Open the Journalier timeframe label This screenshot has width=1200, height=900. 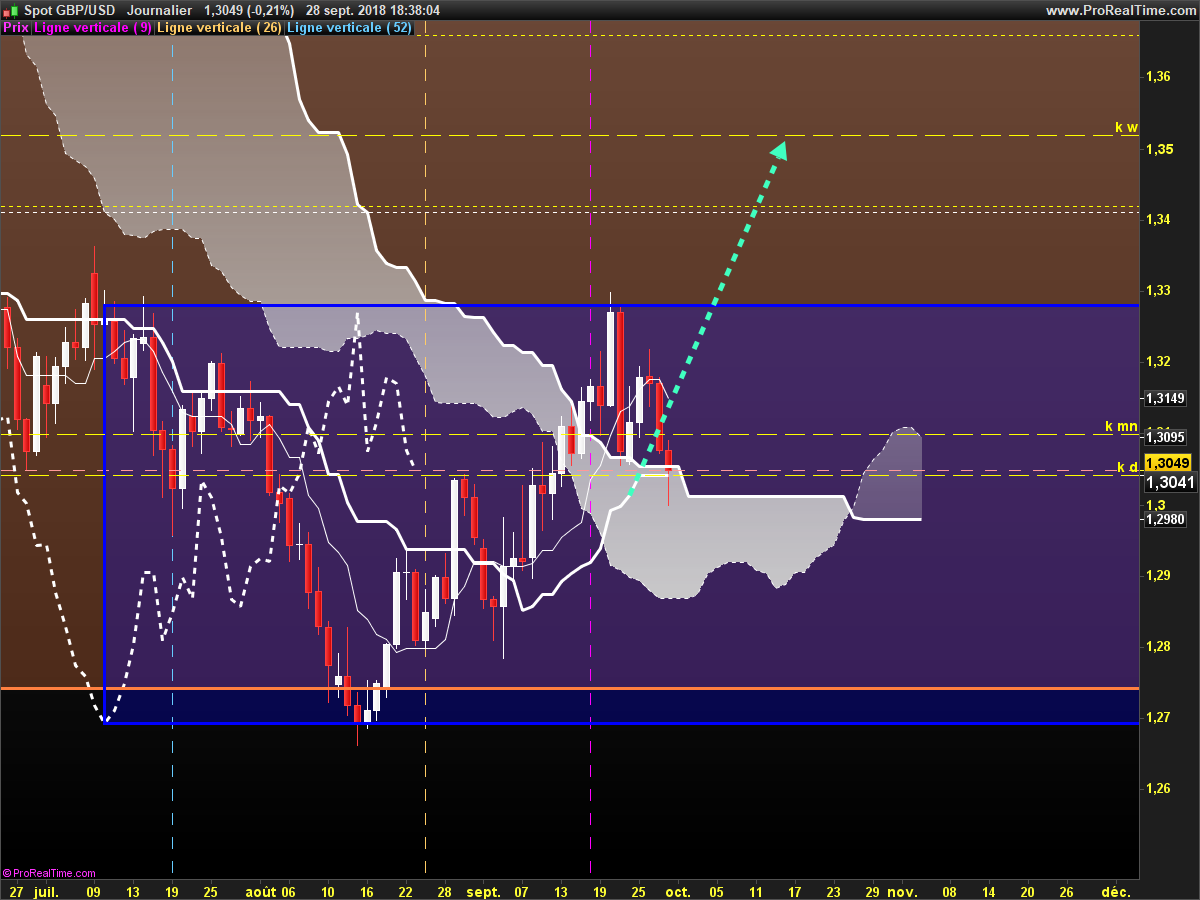click(160, 10)
